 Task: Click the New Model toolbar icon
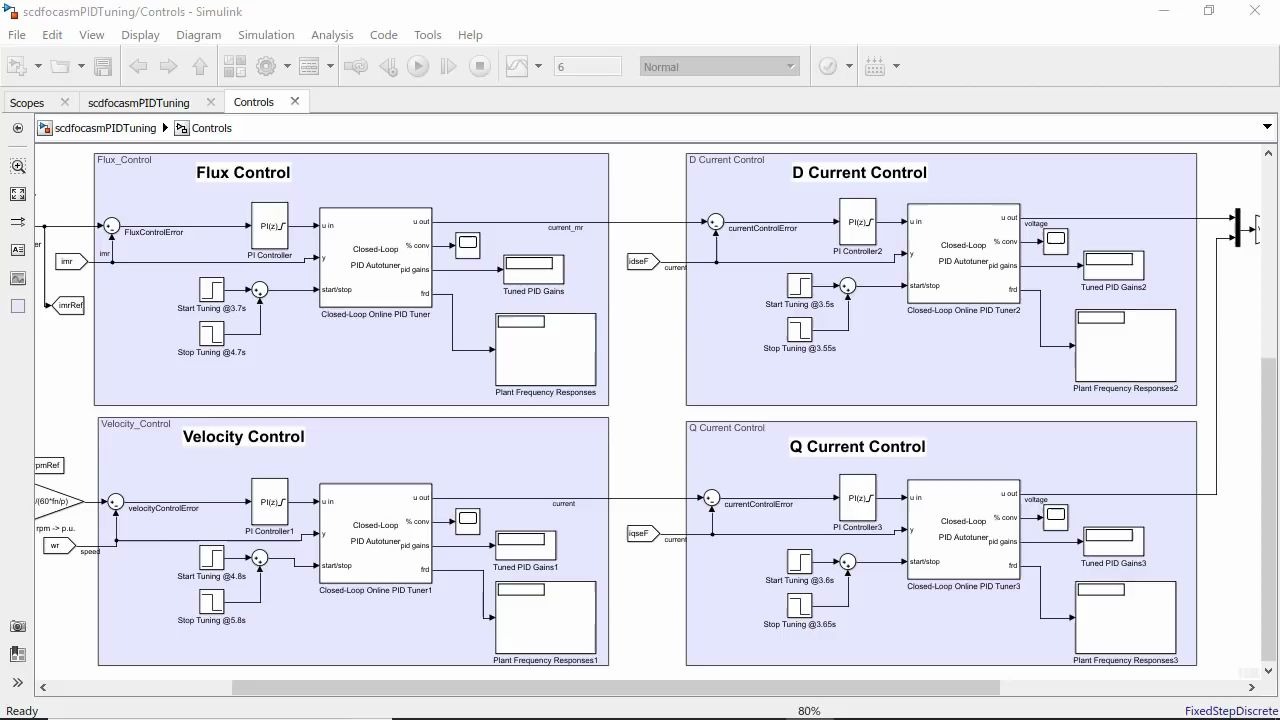(x=17, y=66)
